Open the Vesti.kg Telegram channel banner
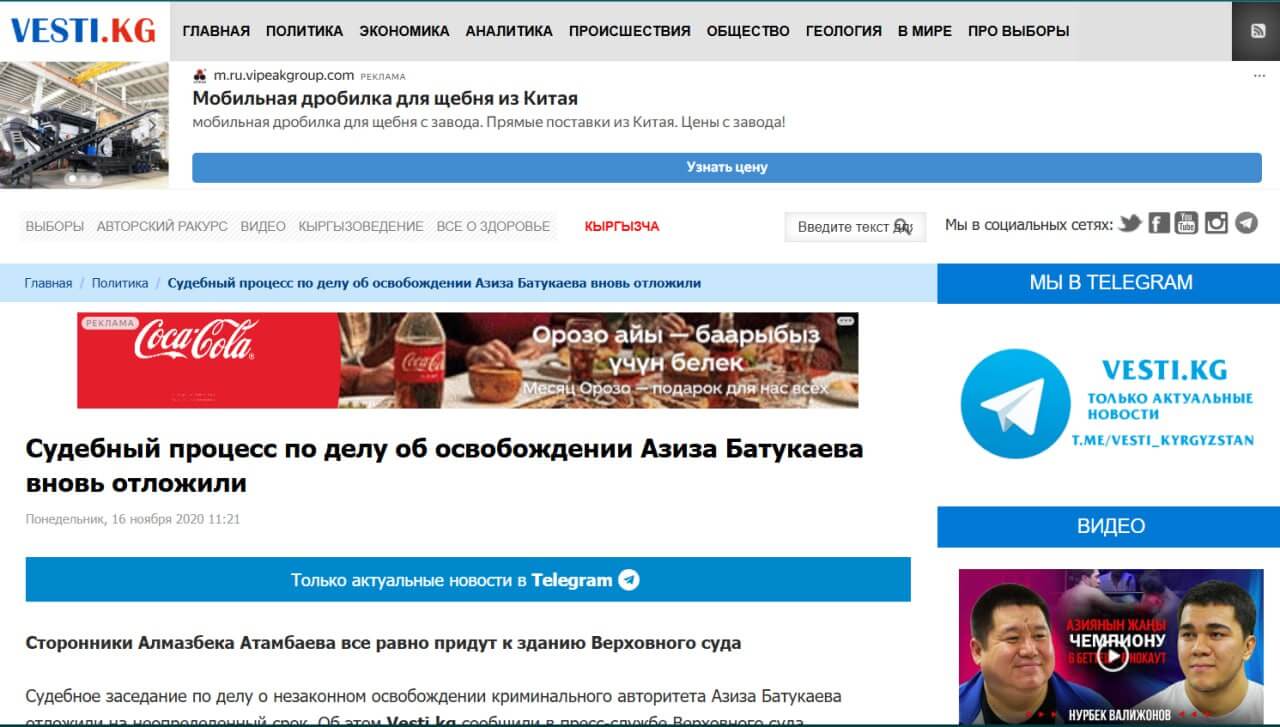 click(1108, 403)
